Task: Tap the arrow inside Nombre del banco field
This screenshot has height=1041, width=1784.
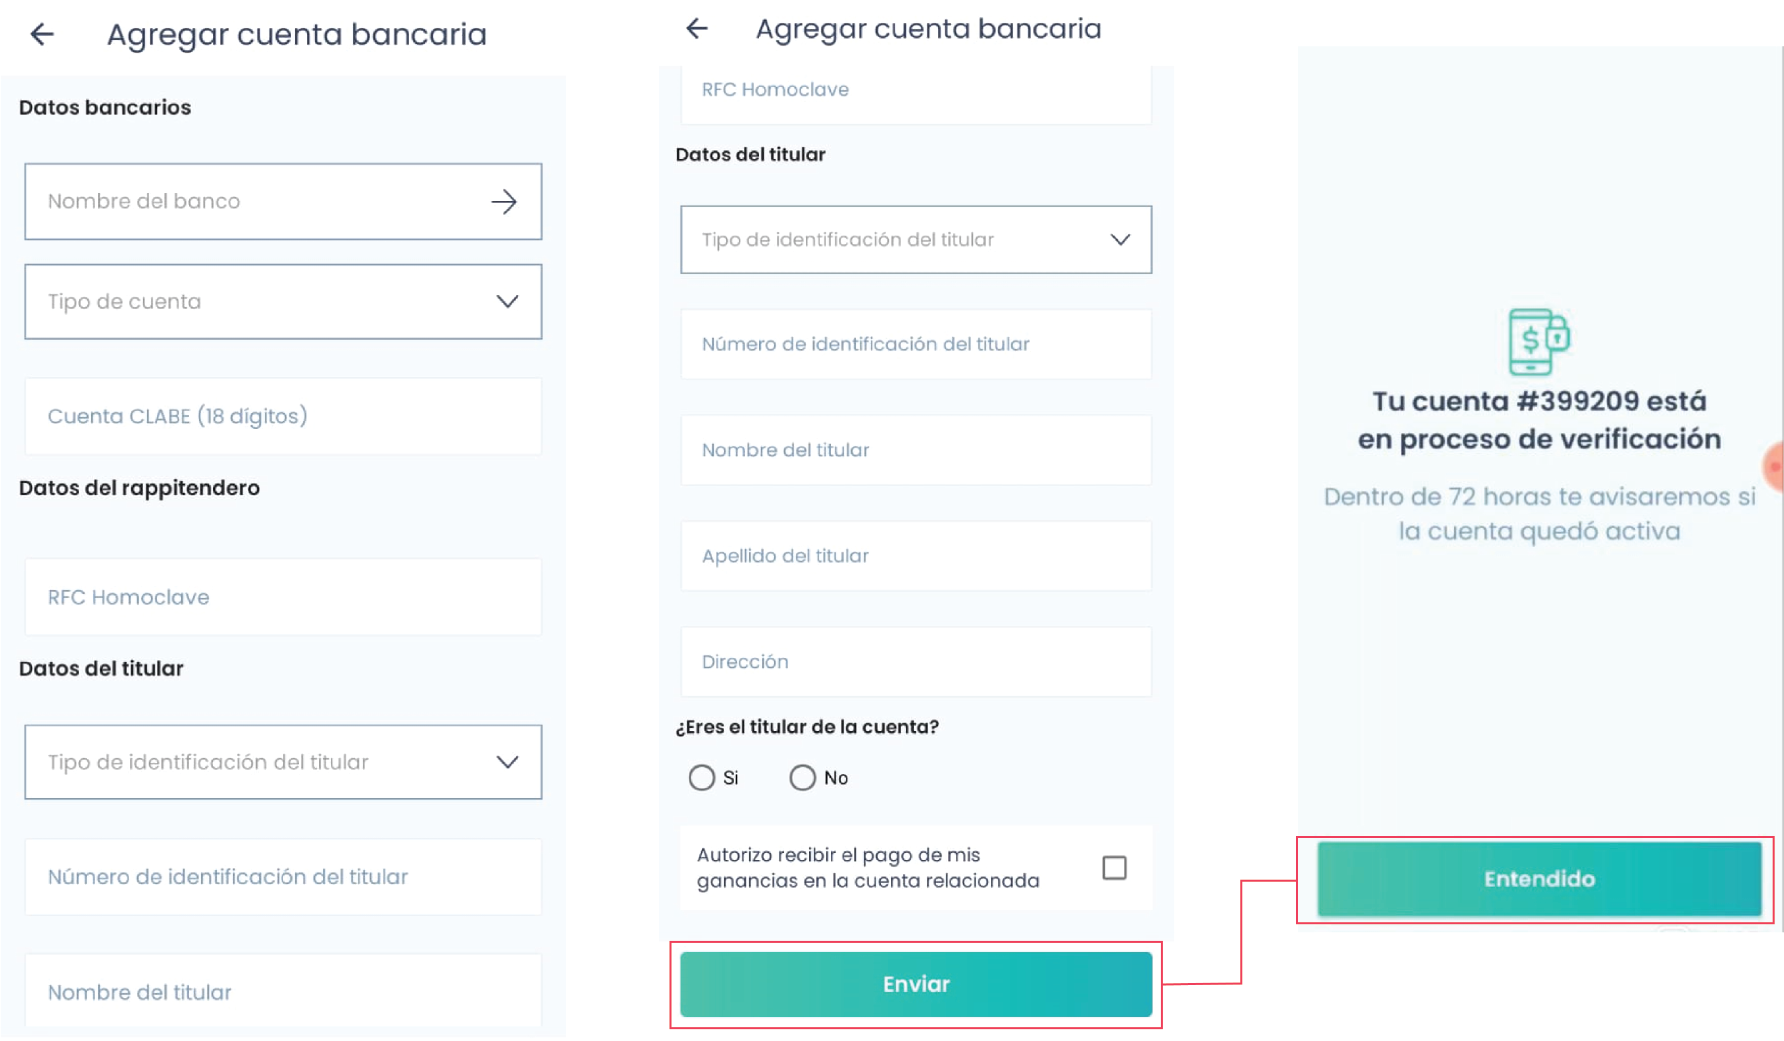Action: click(x=506, y=201)
